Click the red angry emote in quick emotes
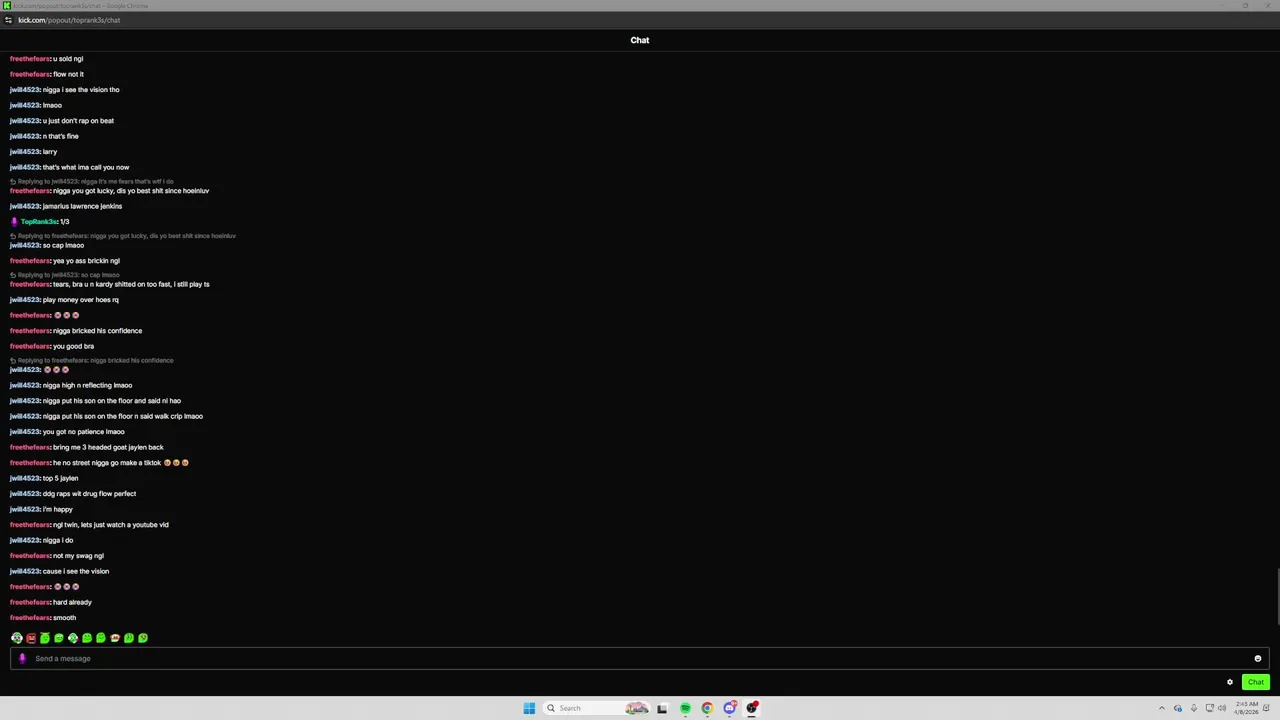The width and height of the screenshot is (1280, 720). [x=31, y=638]
